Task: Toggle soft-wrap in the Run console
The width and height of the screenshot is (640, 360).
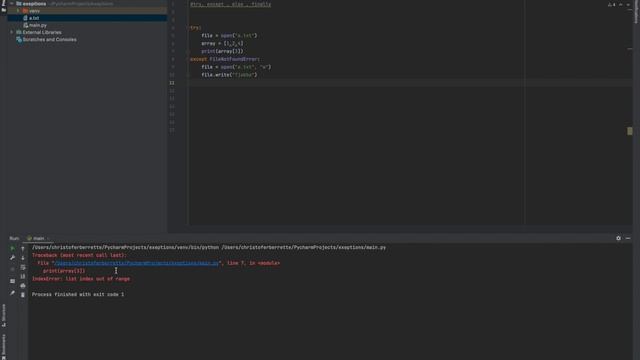Action: [x=23, y=267]
